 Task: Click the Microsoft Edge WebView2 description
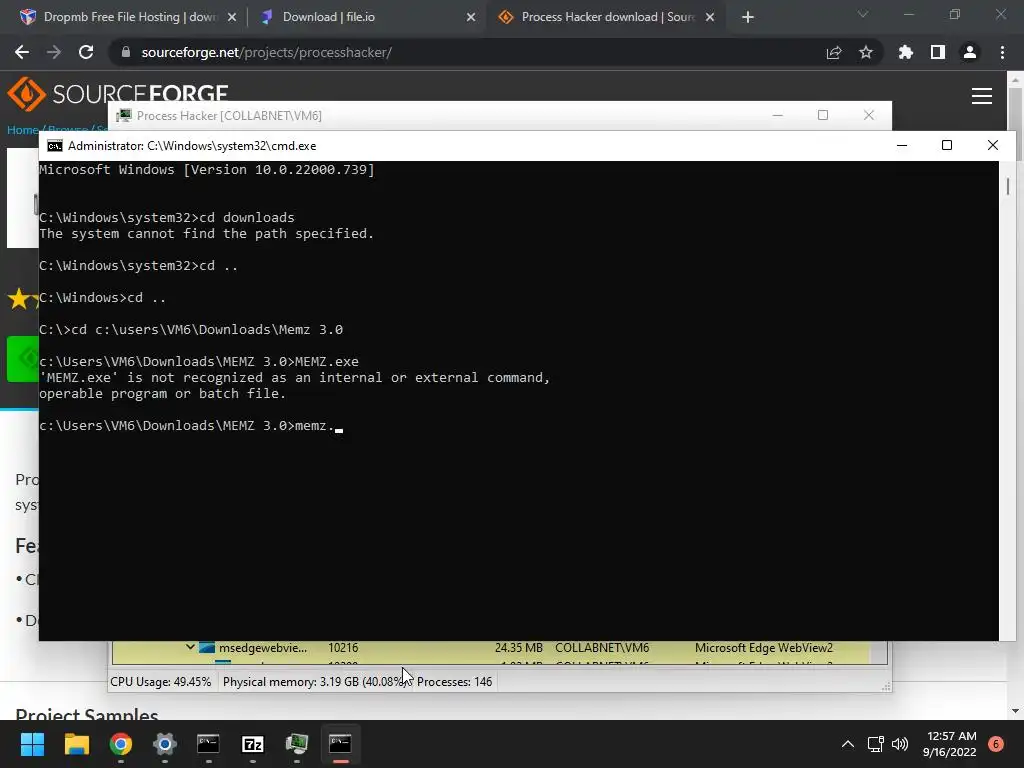click(764, 648)
